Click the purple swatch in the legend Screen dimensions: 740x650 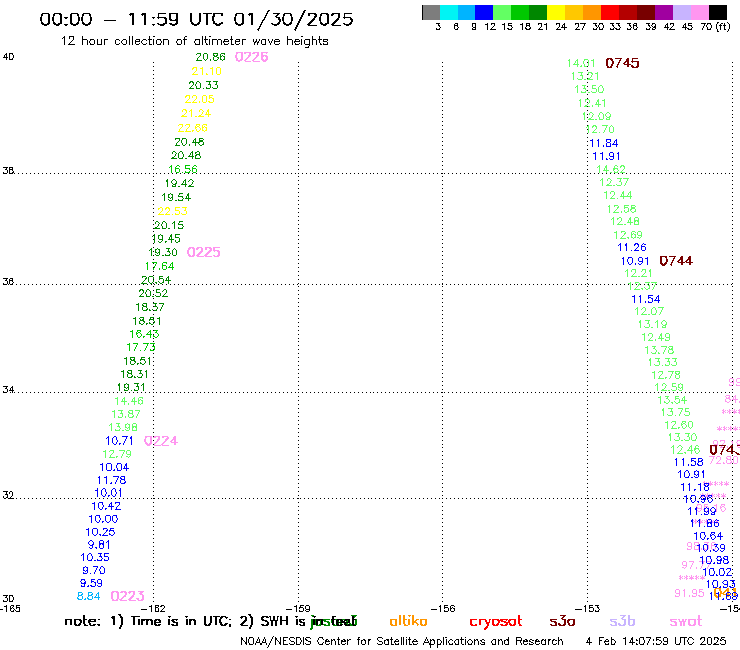click(x=663, y=12)
